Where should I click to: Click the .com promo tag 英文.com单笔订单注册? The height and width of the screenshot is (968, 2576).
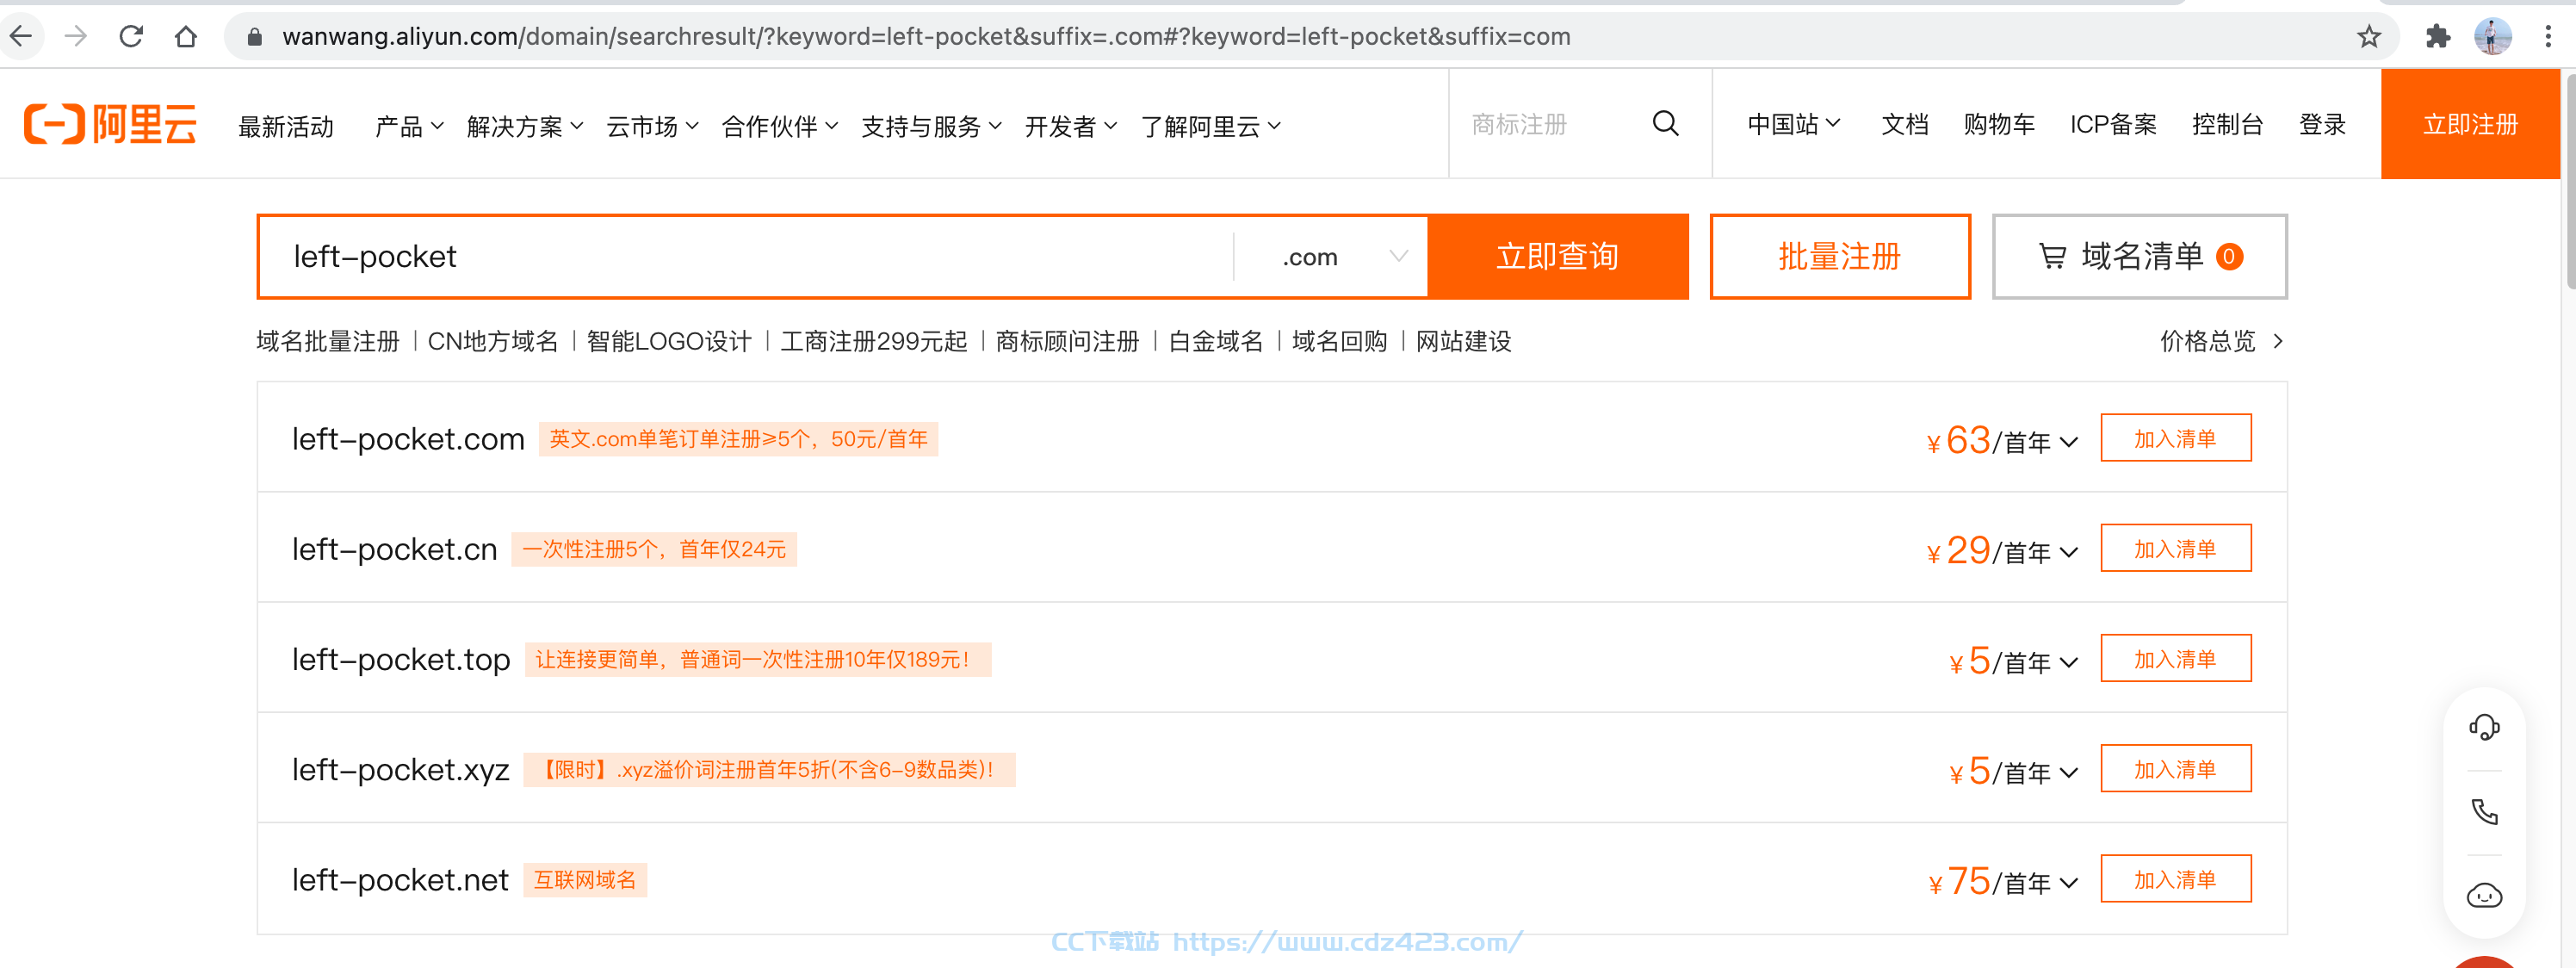pos(738,439)
